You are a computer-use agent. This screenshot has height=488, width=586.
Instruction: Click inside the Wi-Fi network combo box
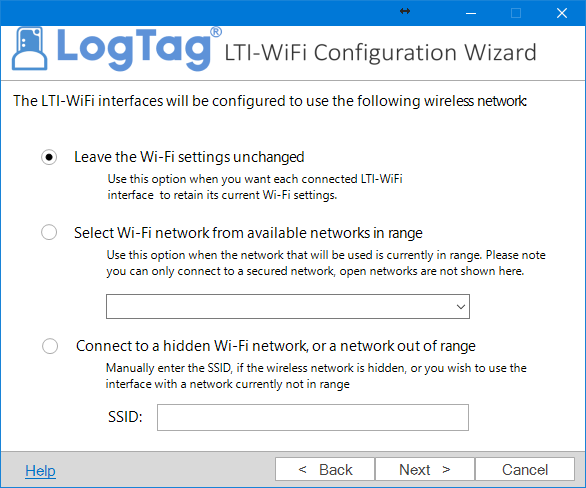(x=288, y=307)
